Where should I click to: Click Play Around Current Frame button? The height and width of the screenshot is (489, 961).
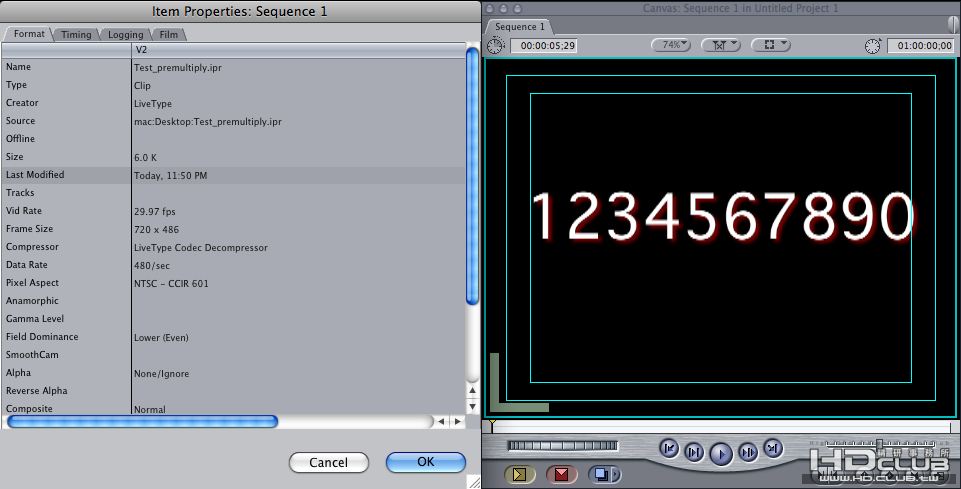pos(748,453)
